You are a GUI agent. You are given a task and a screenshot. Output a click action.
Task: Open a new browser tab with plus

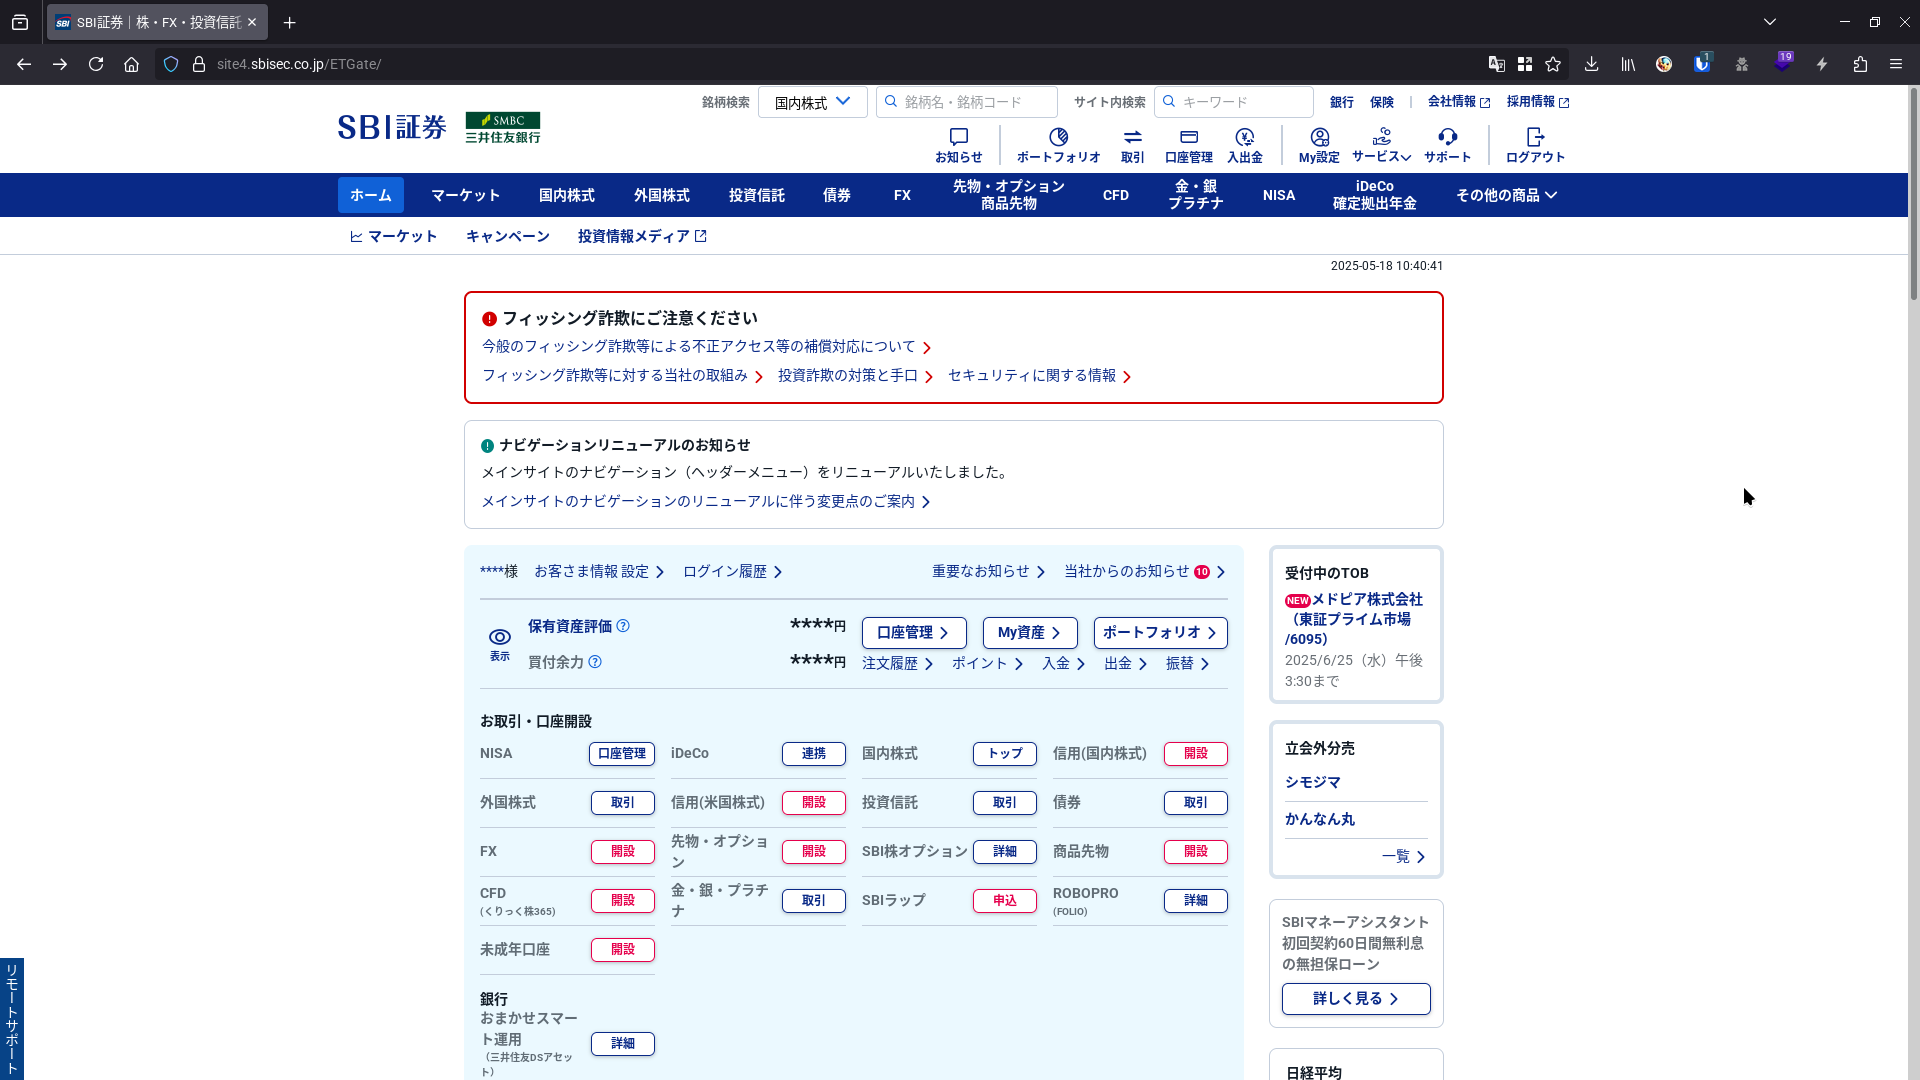click(x=289, y=22)
